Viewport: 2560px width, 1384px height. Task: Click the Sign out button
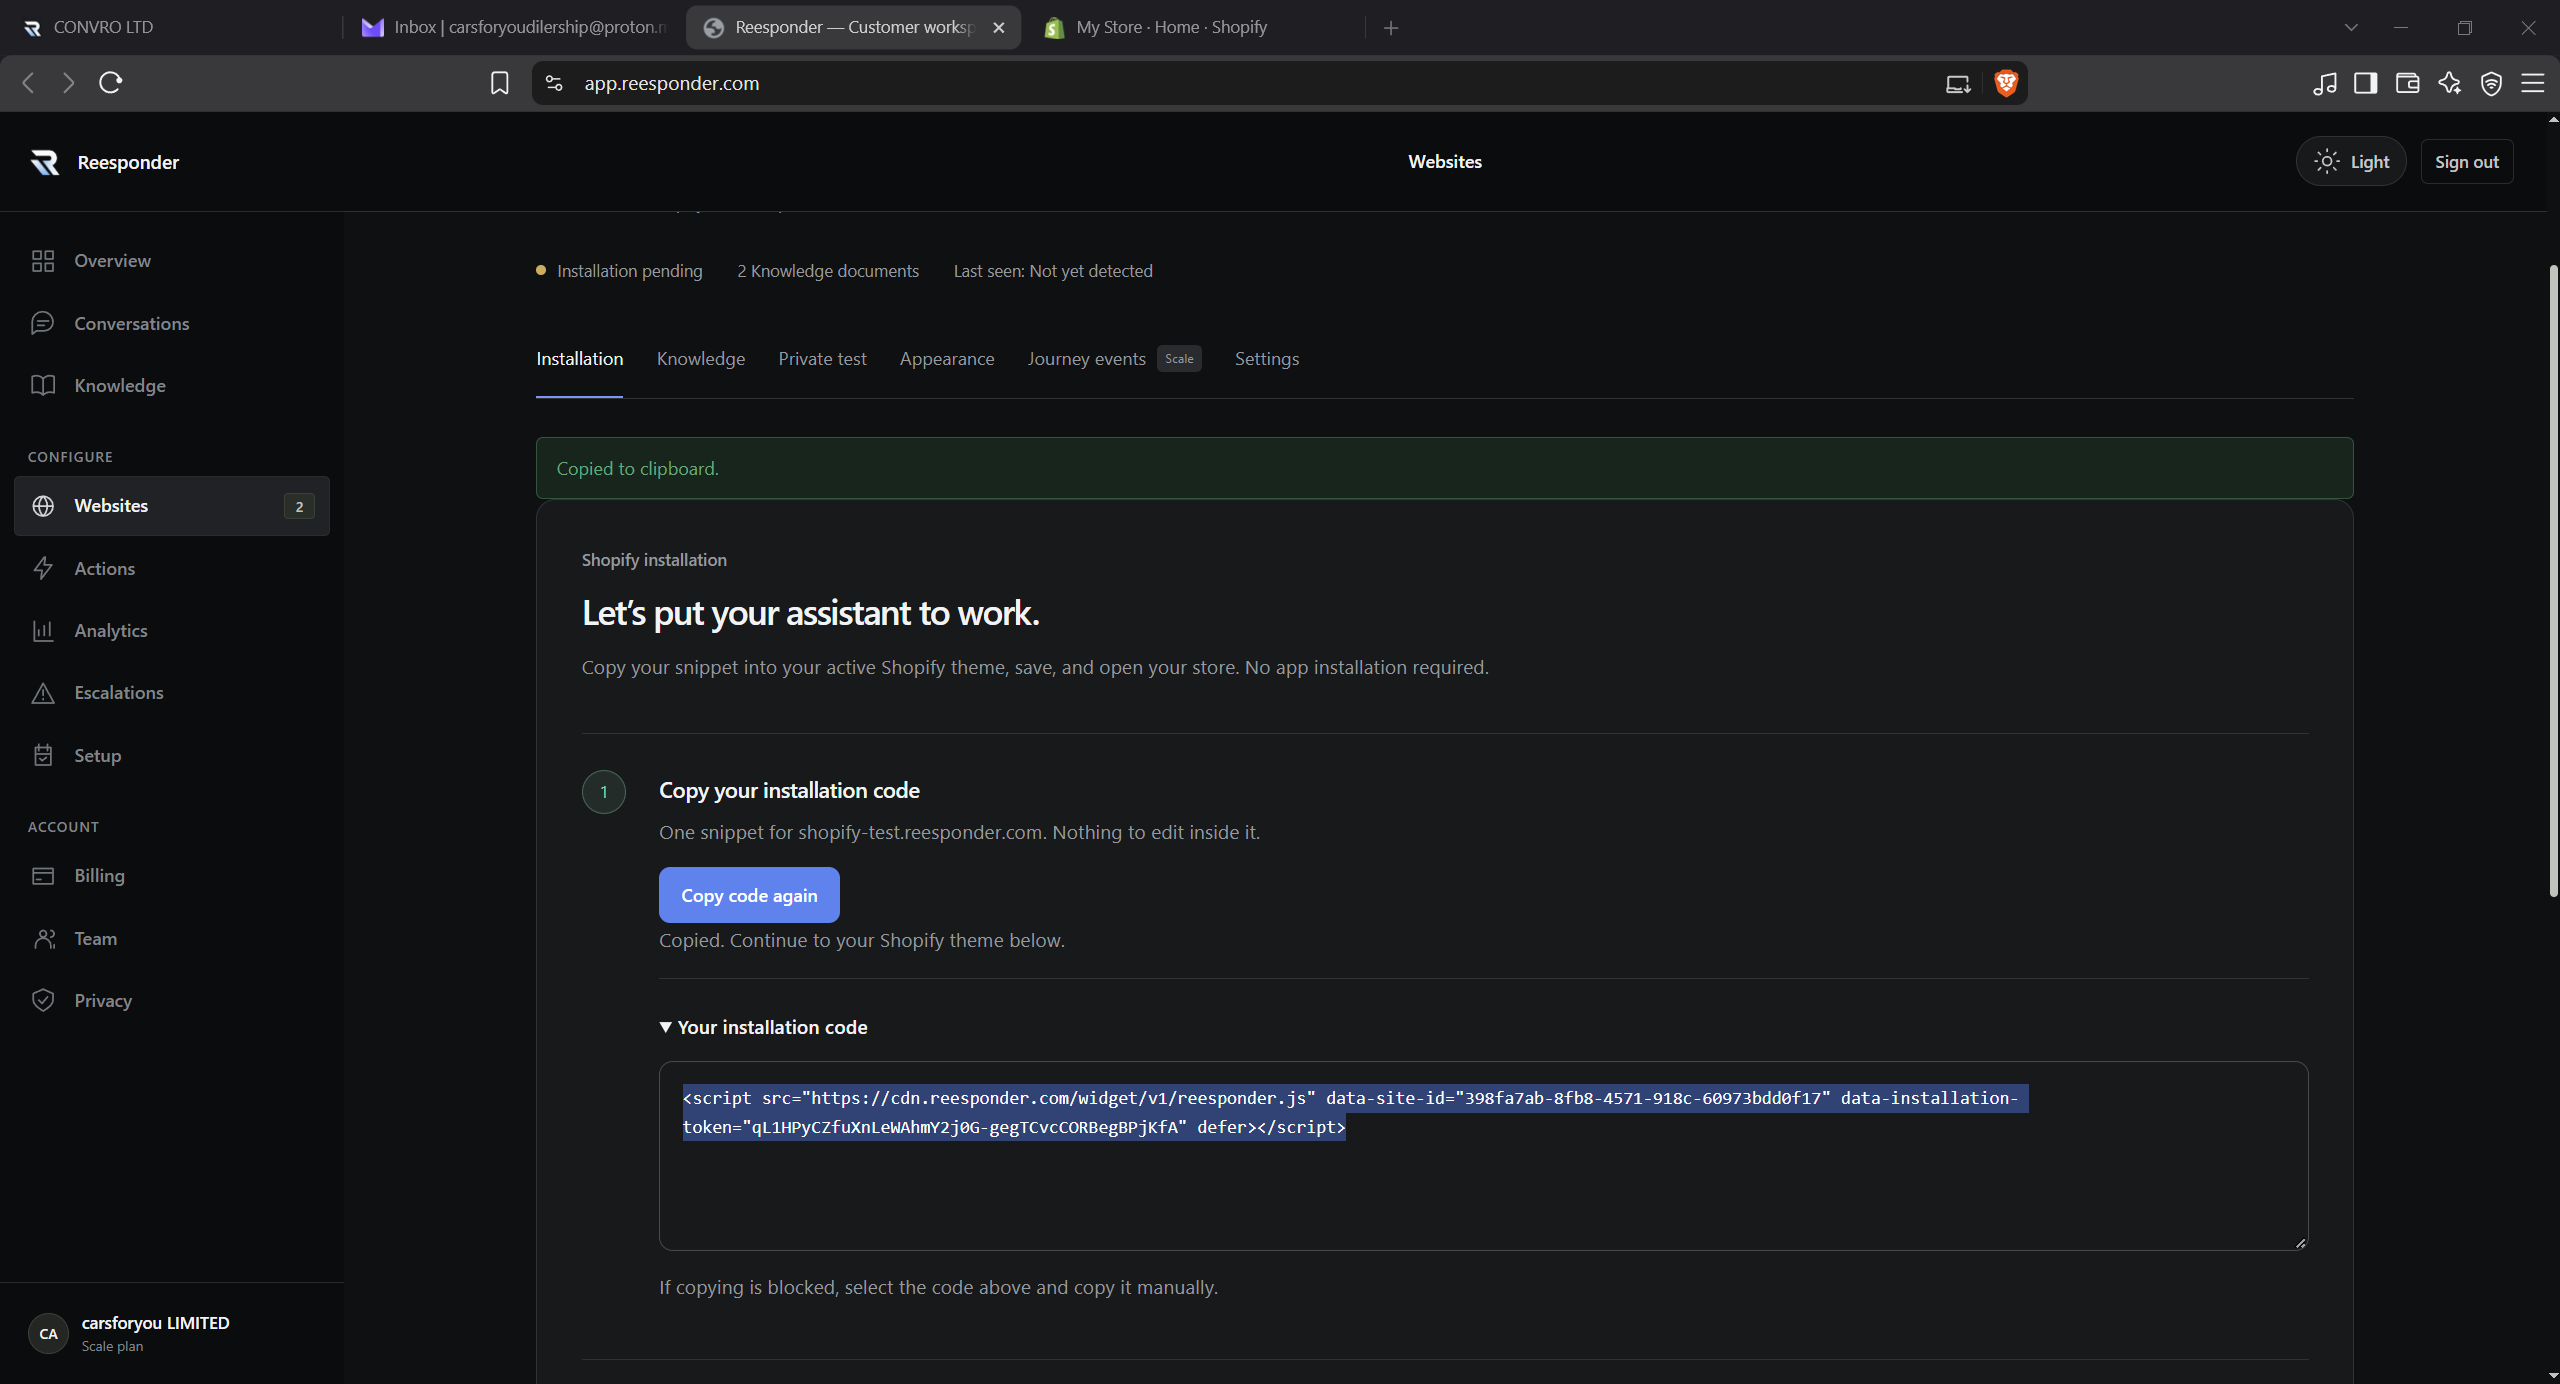pos(2466,161)
